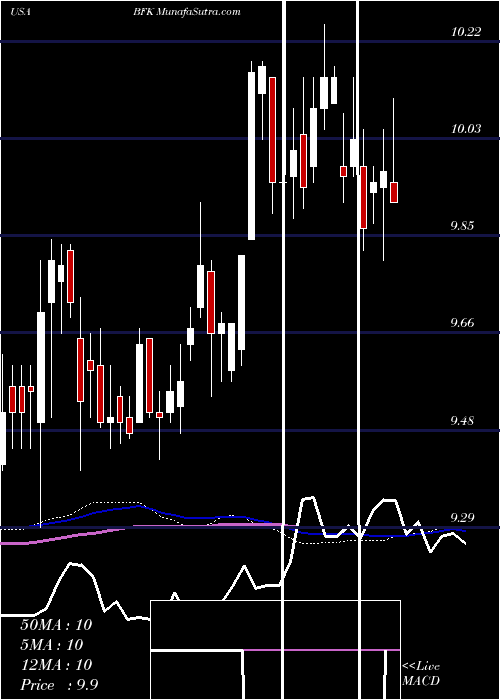Screen dimensions: 500x700
Task: Click the <<Live MACD label
Action: pos(421,673)
